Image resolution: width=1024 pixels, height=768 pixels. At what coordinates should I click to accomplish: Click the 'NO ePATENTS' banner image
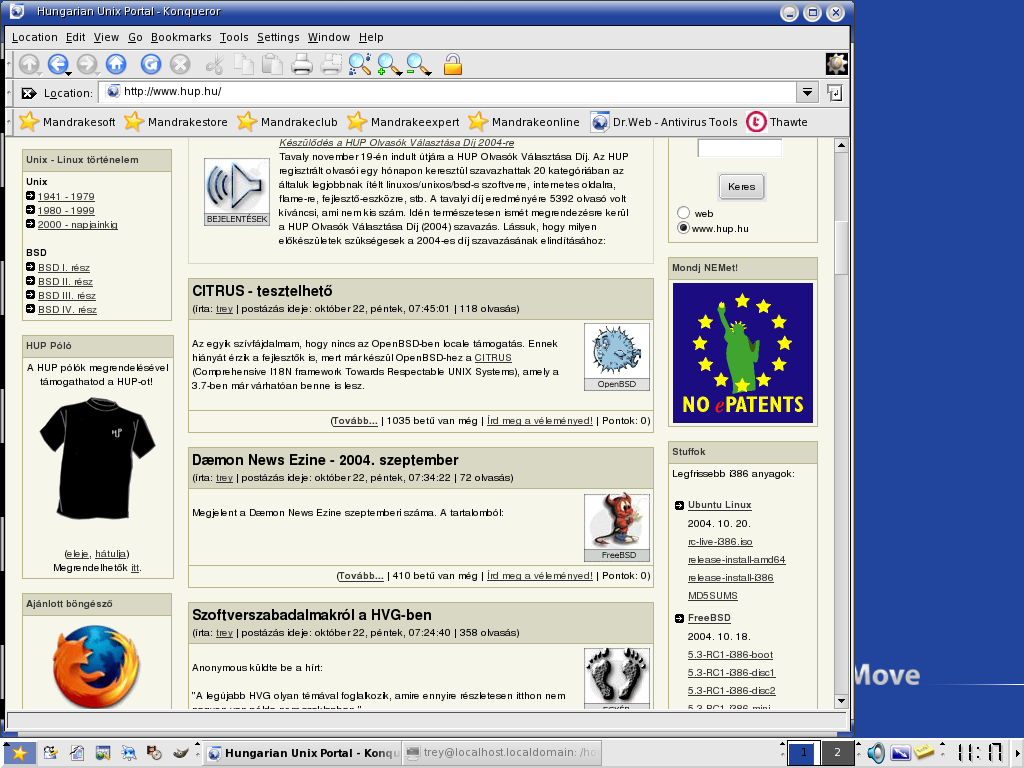743,353
